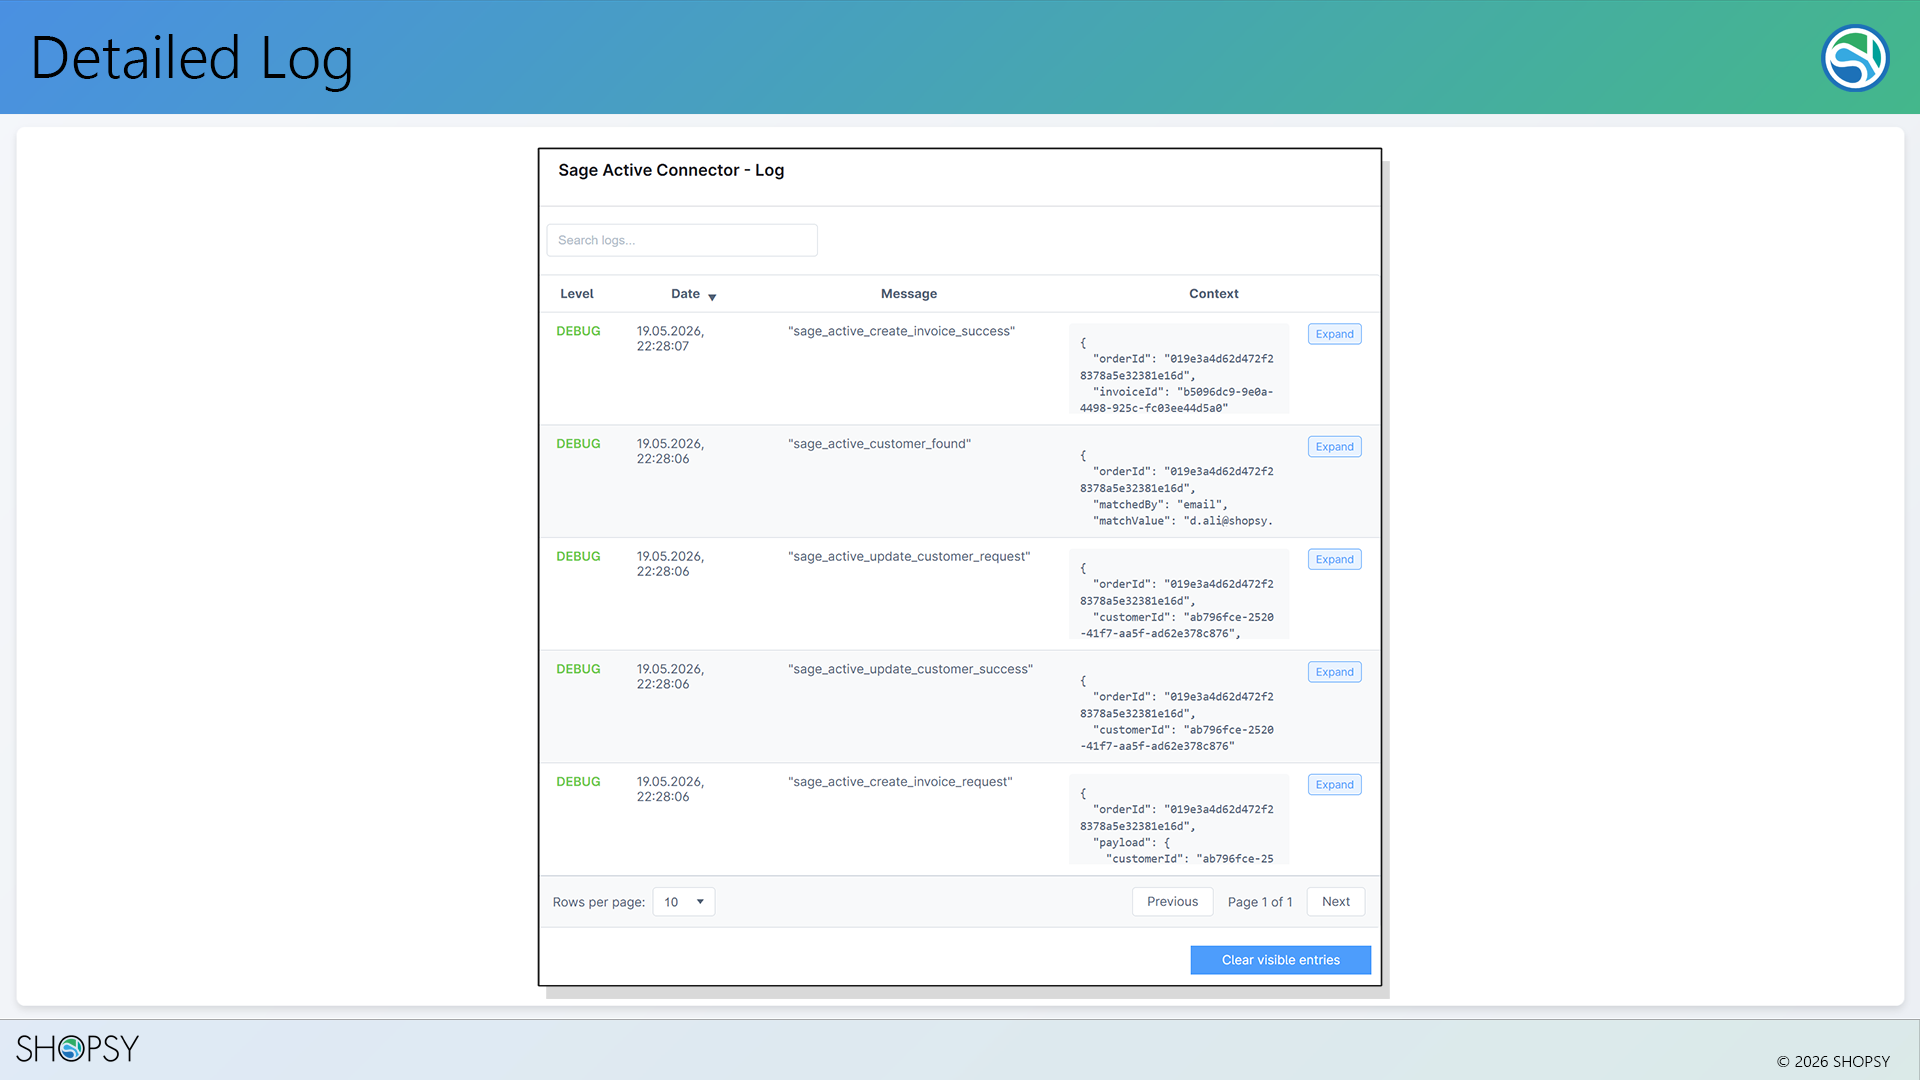
Task: Click the context JSON containing matchedBy email
Action: click(1179, 481)
